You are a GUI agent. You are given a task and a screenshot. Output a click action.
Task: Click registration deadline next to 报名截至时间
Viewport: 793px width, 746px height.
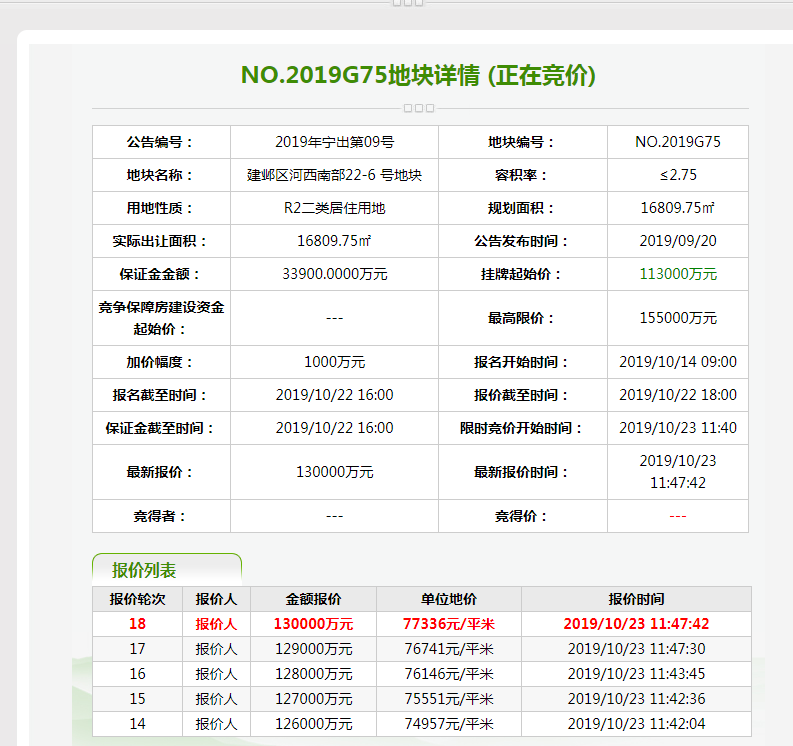[x=334, y=395]
